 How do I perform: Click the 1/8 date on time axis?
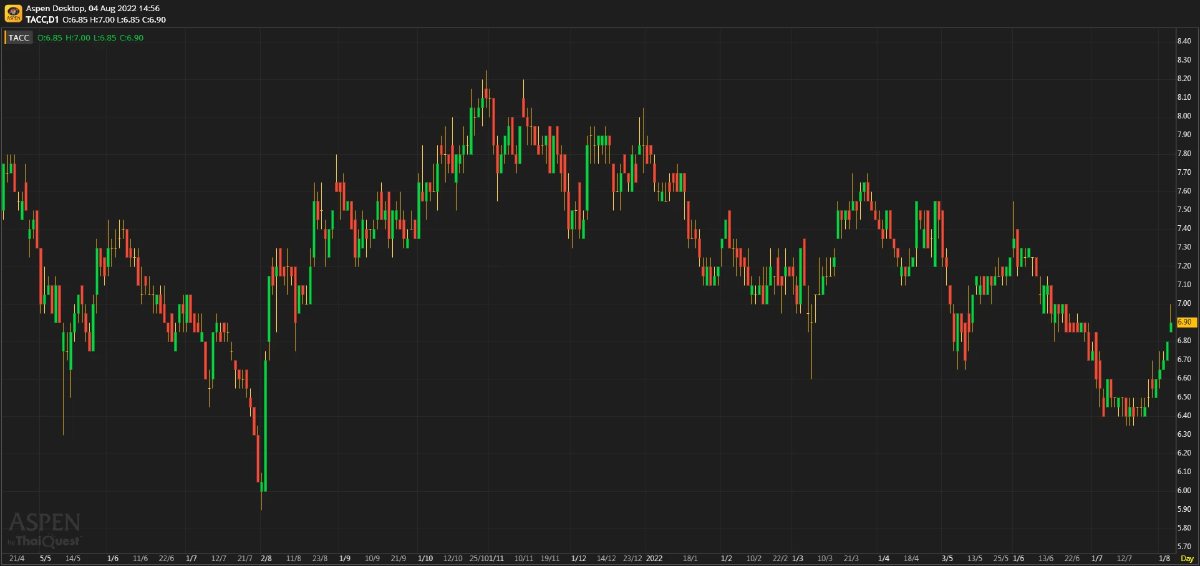pyautogui.click(x=1165, y=558)
